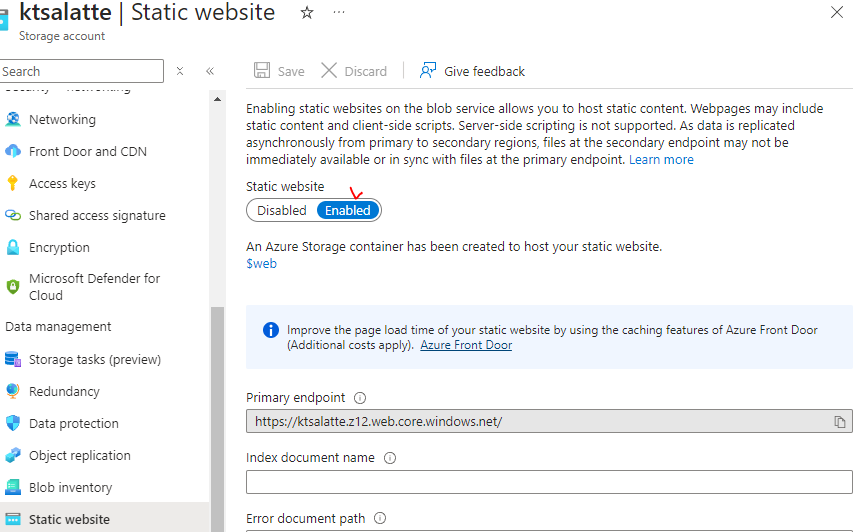Click the Microsoft Defender shield icon

[13, 287]
